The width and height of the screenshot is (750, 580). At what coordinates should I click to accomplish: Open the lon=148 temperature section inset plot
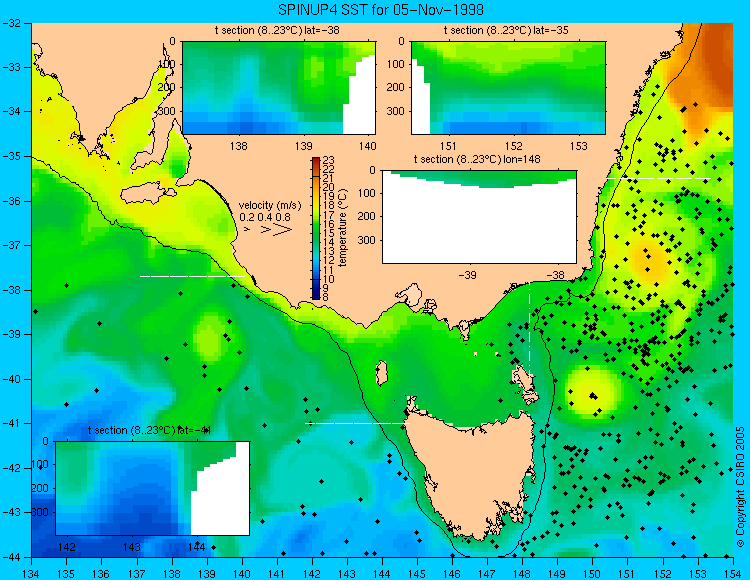coord(479,217)
